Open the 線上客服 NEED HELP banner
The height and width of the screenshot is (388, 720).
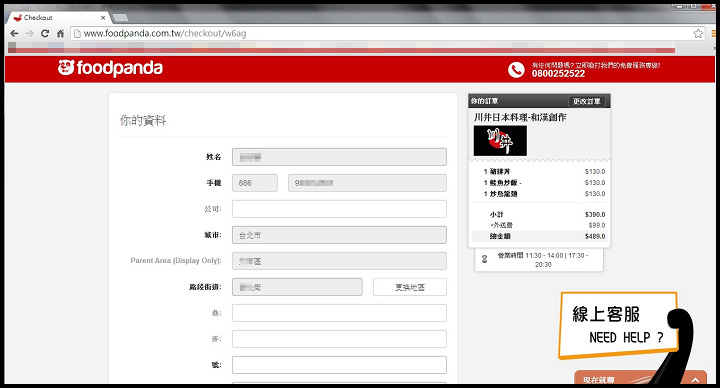[x=618, y=325]
